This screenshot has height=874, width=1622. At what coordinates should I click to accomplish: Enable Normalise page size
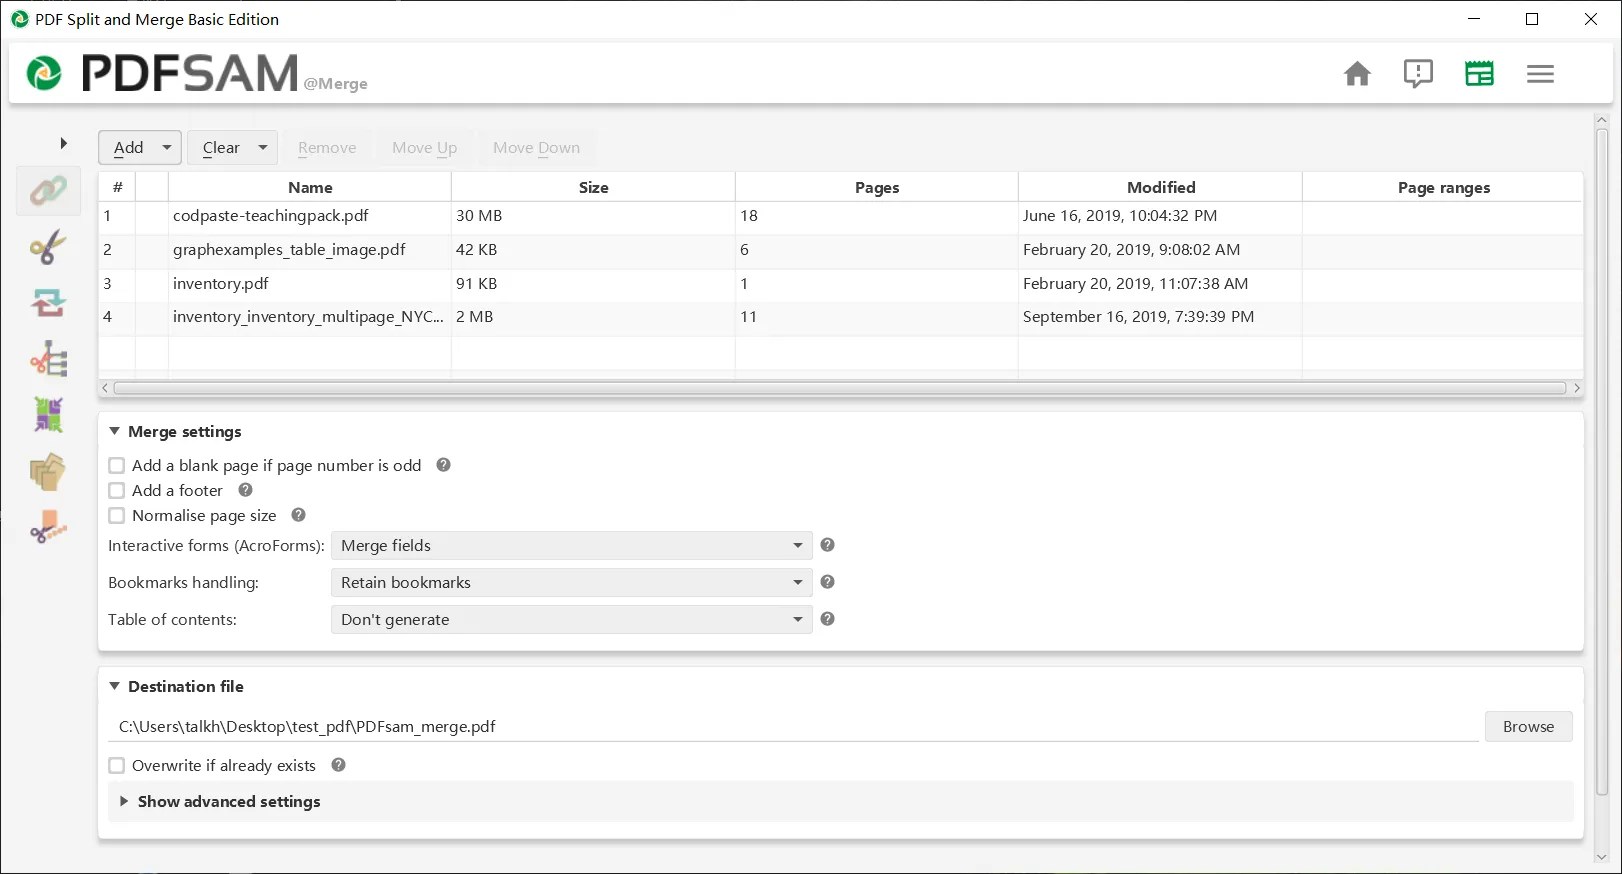(117, 516)
